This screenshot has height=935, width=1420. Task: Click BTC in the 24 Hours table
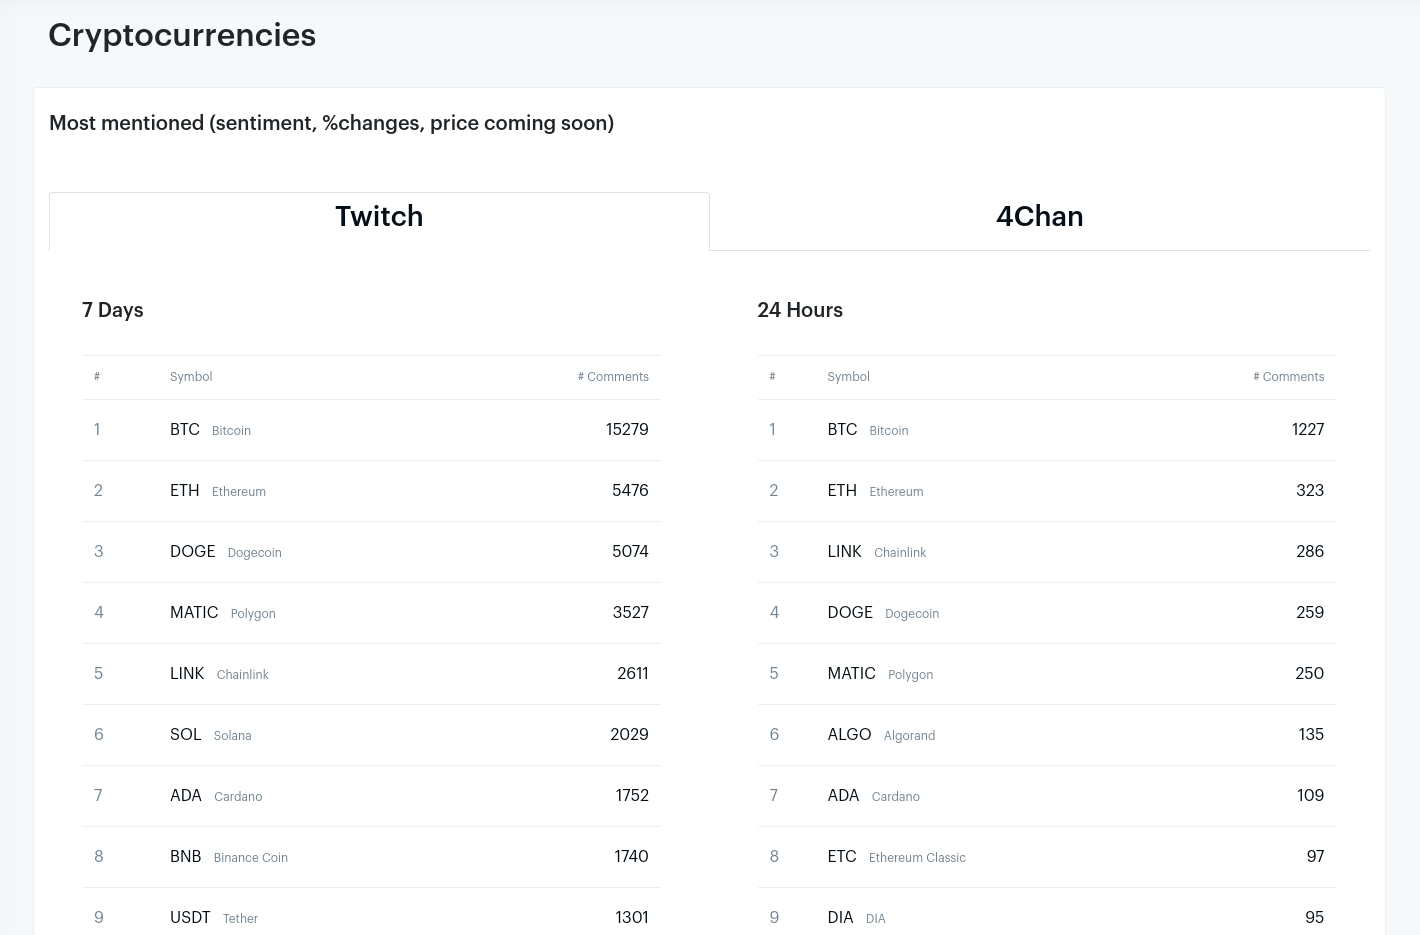pyautogui.click(x=842, y=430)
